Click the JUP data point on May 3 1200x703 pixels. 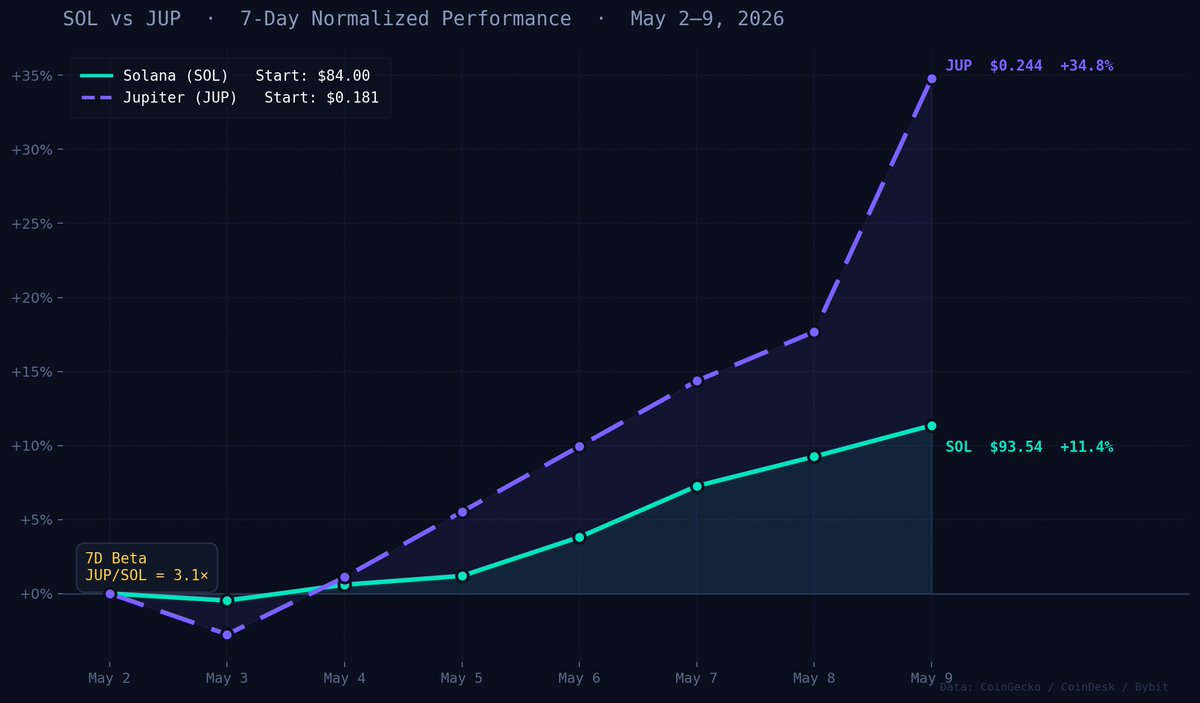click(227, 634)
